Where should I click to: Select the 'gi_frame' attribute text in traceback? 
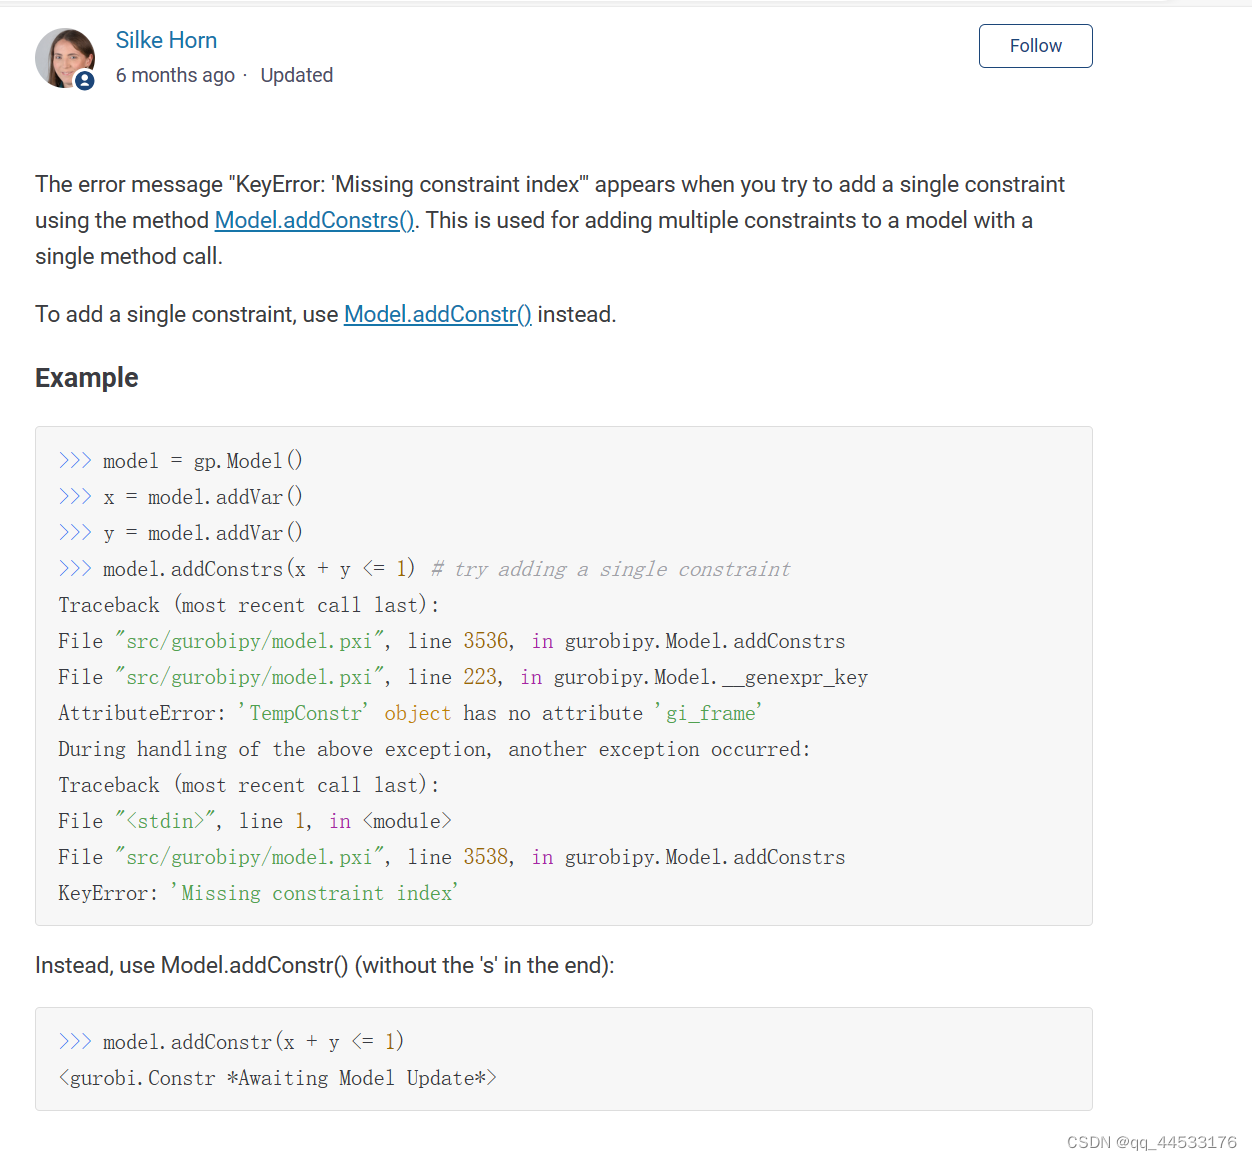tap(710, 713)
